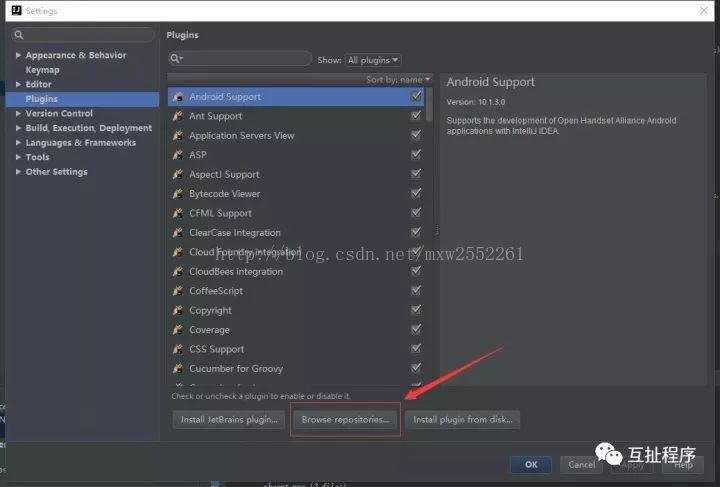This screenshot has height=487, width=720.
Task: Select the Cucumber for Groovy row name
Action: tap(236, 368)
